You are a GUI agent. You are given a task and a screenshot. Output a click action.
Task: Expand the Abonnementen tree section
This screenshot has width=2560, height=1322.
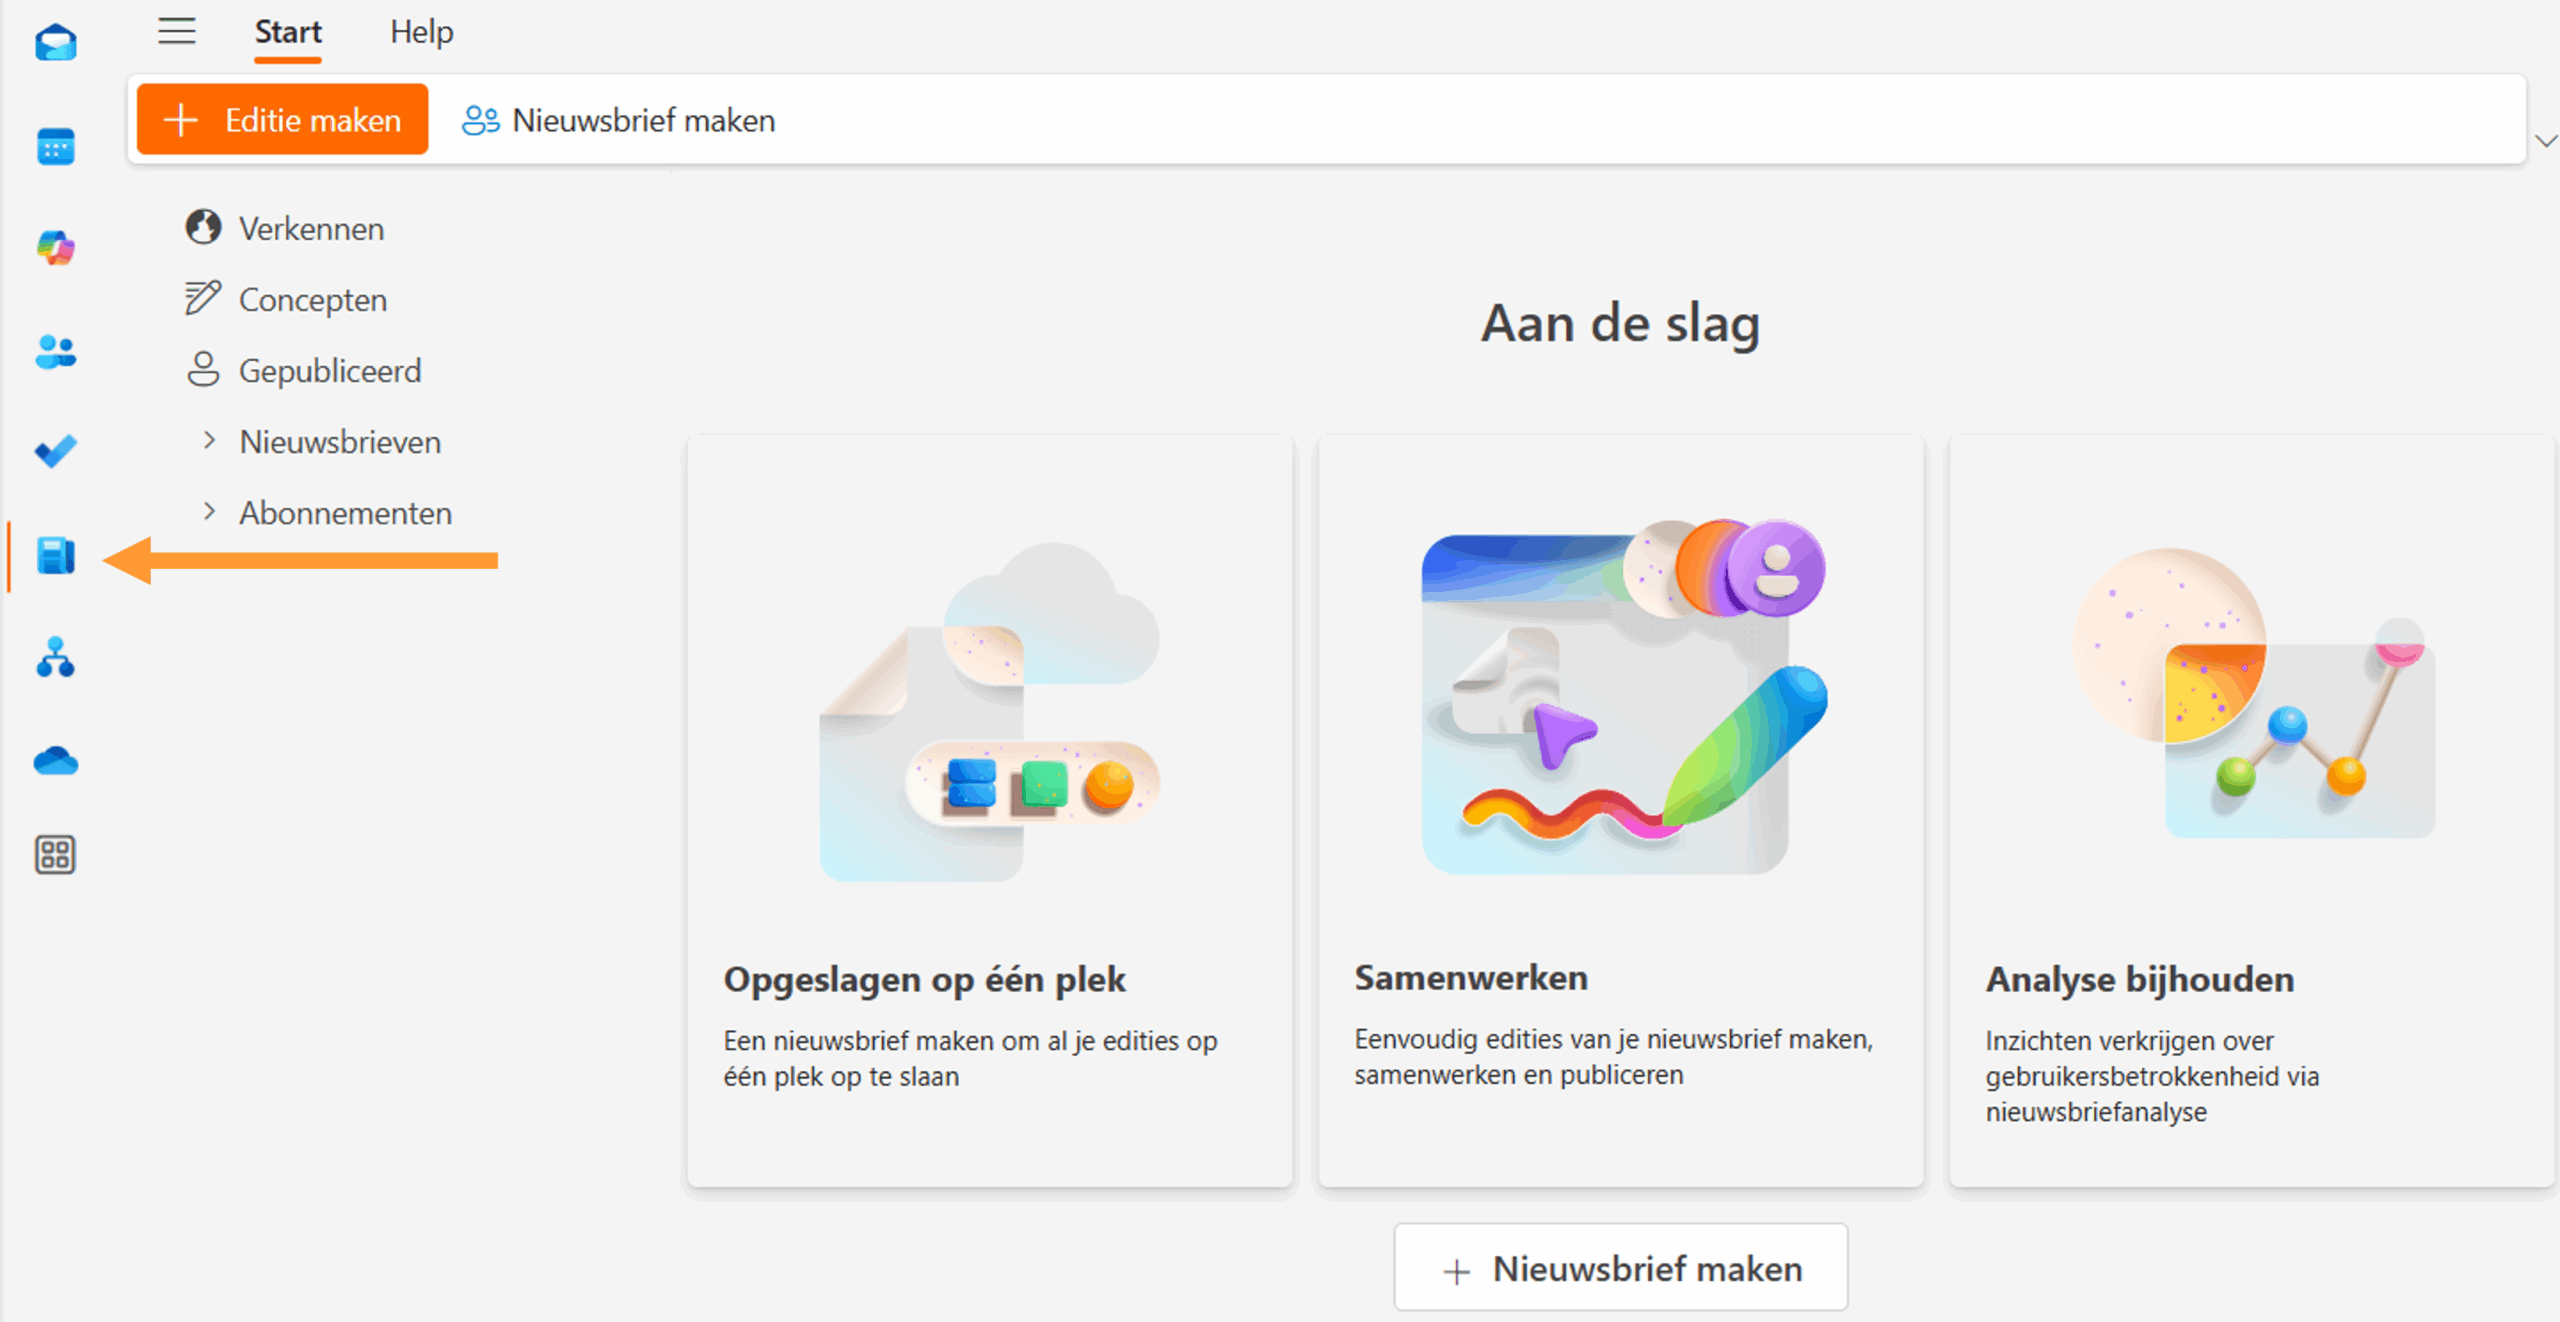pyautogui.click(x=209, y=512)
